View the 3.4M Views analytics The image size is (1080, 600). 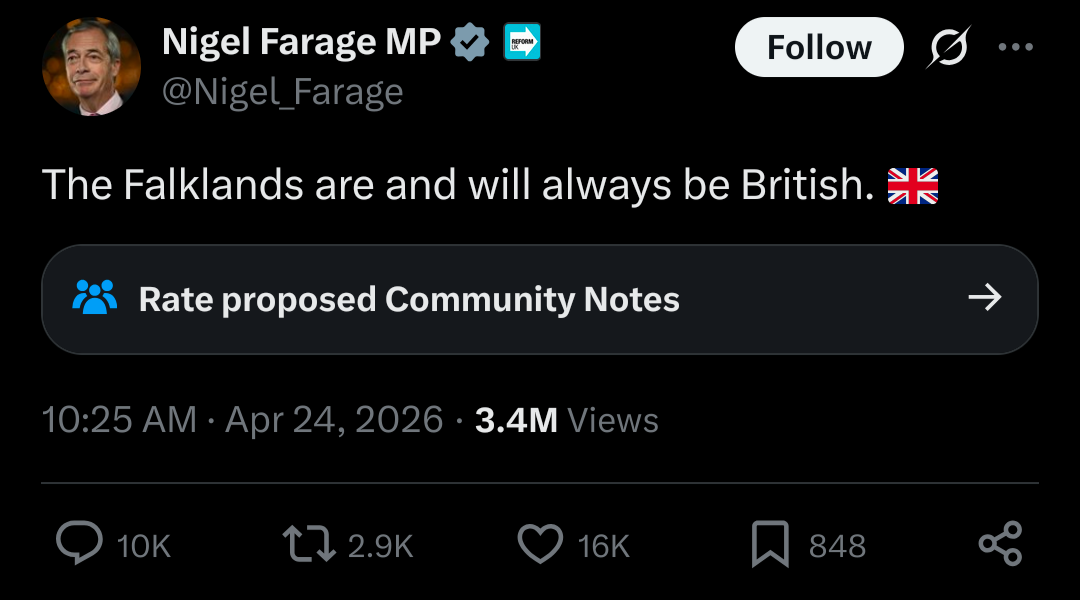[567, 420]
